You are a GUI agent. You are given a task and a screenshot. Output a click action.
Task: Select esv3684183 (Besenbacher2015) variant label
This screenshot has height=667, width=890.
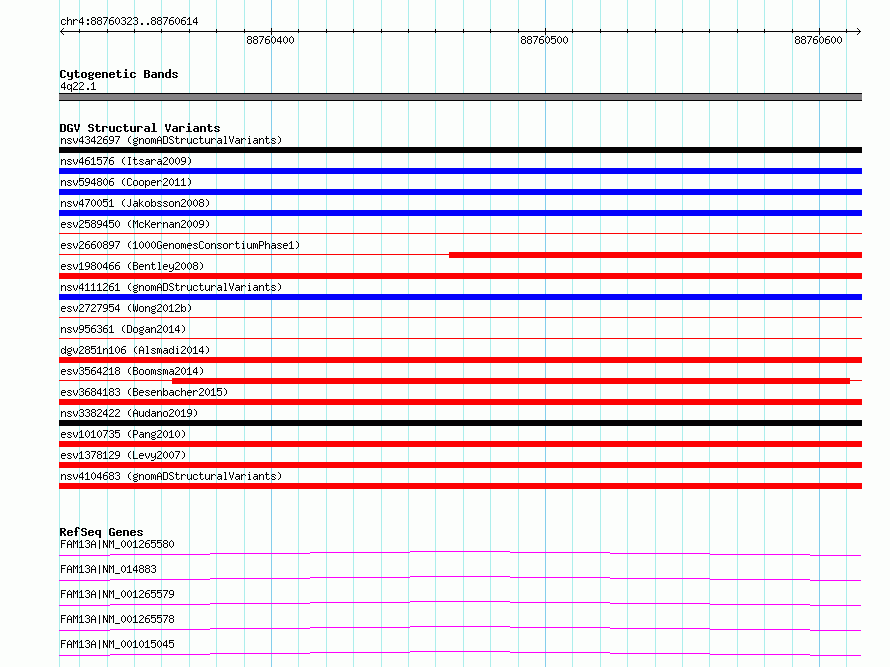144,392
